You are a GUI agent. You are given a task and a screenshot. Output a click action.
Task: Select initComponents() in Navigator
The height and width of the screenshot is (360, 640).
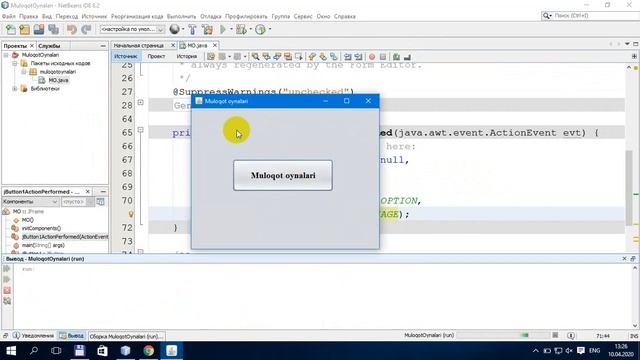(41, 229)
